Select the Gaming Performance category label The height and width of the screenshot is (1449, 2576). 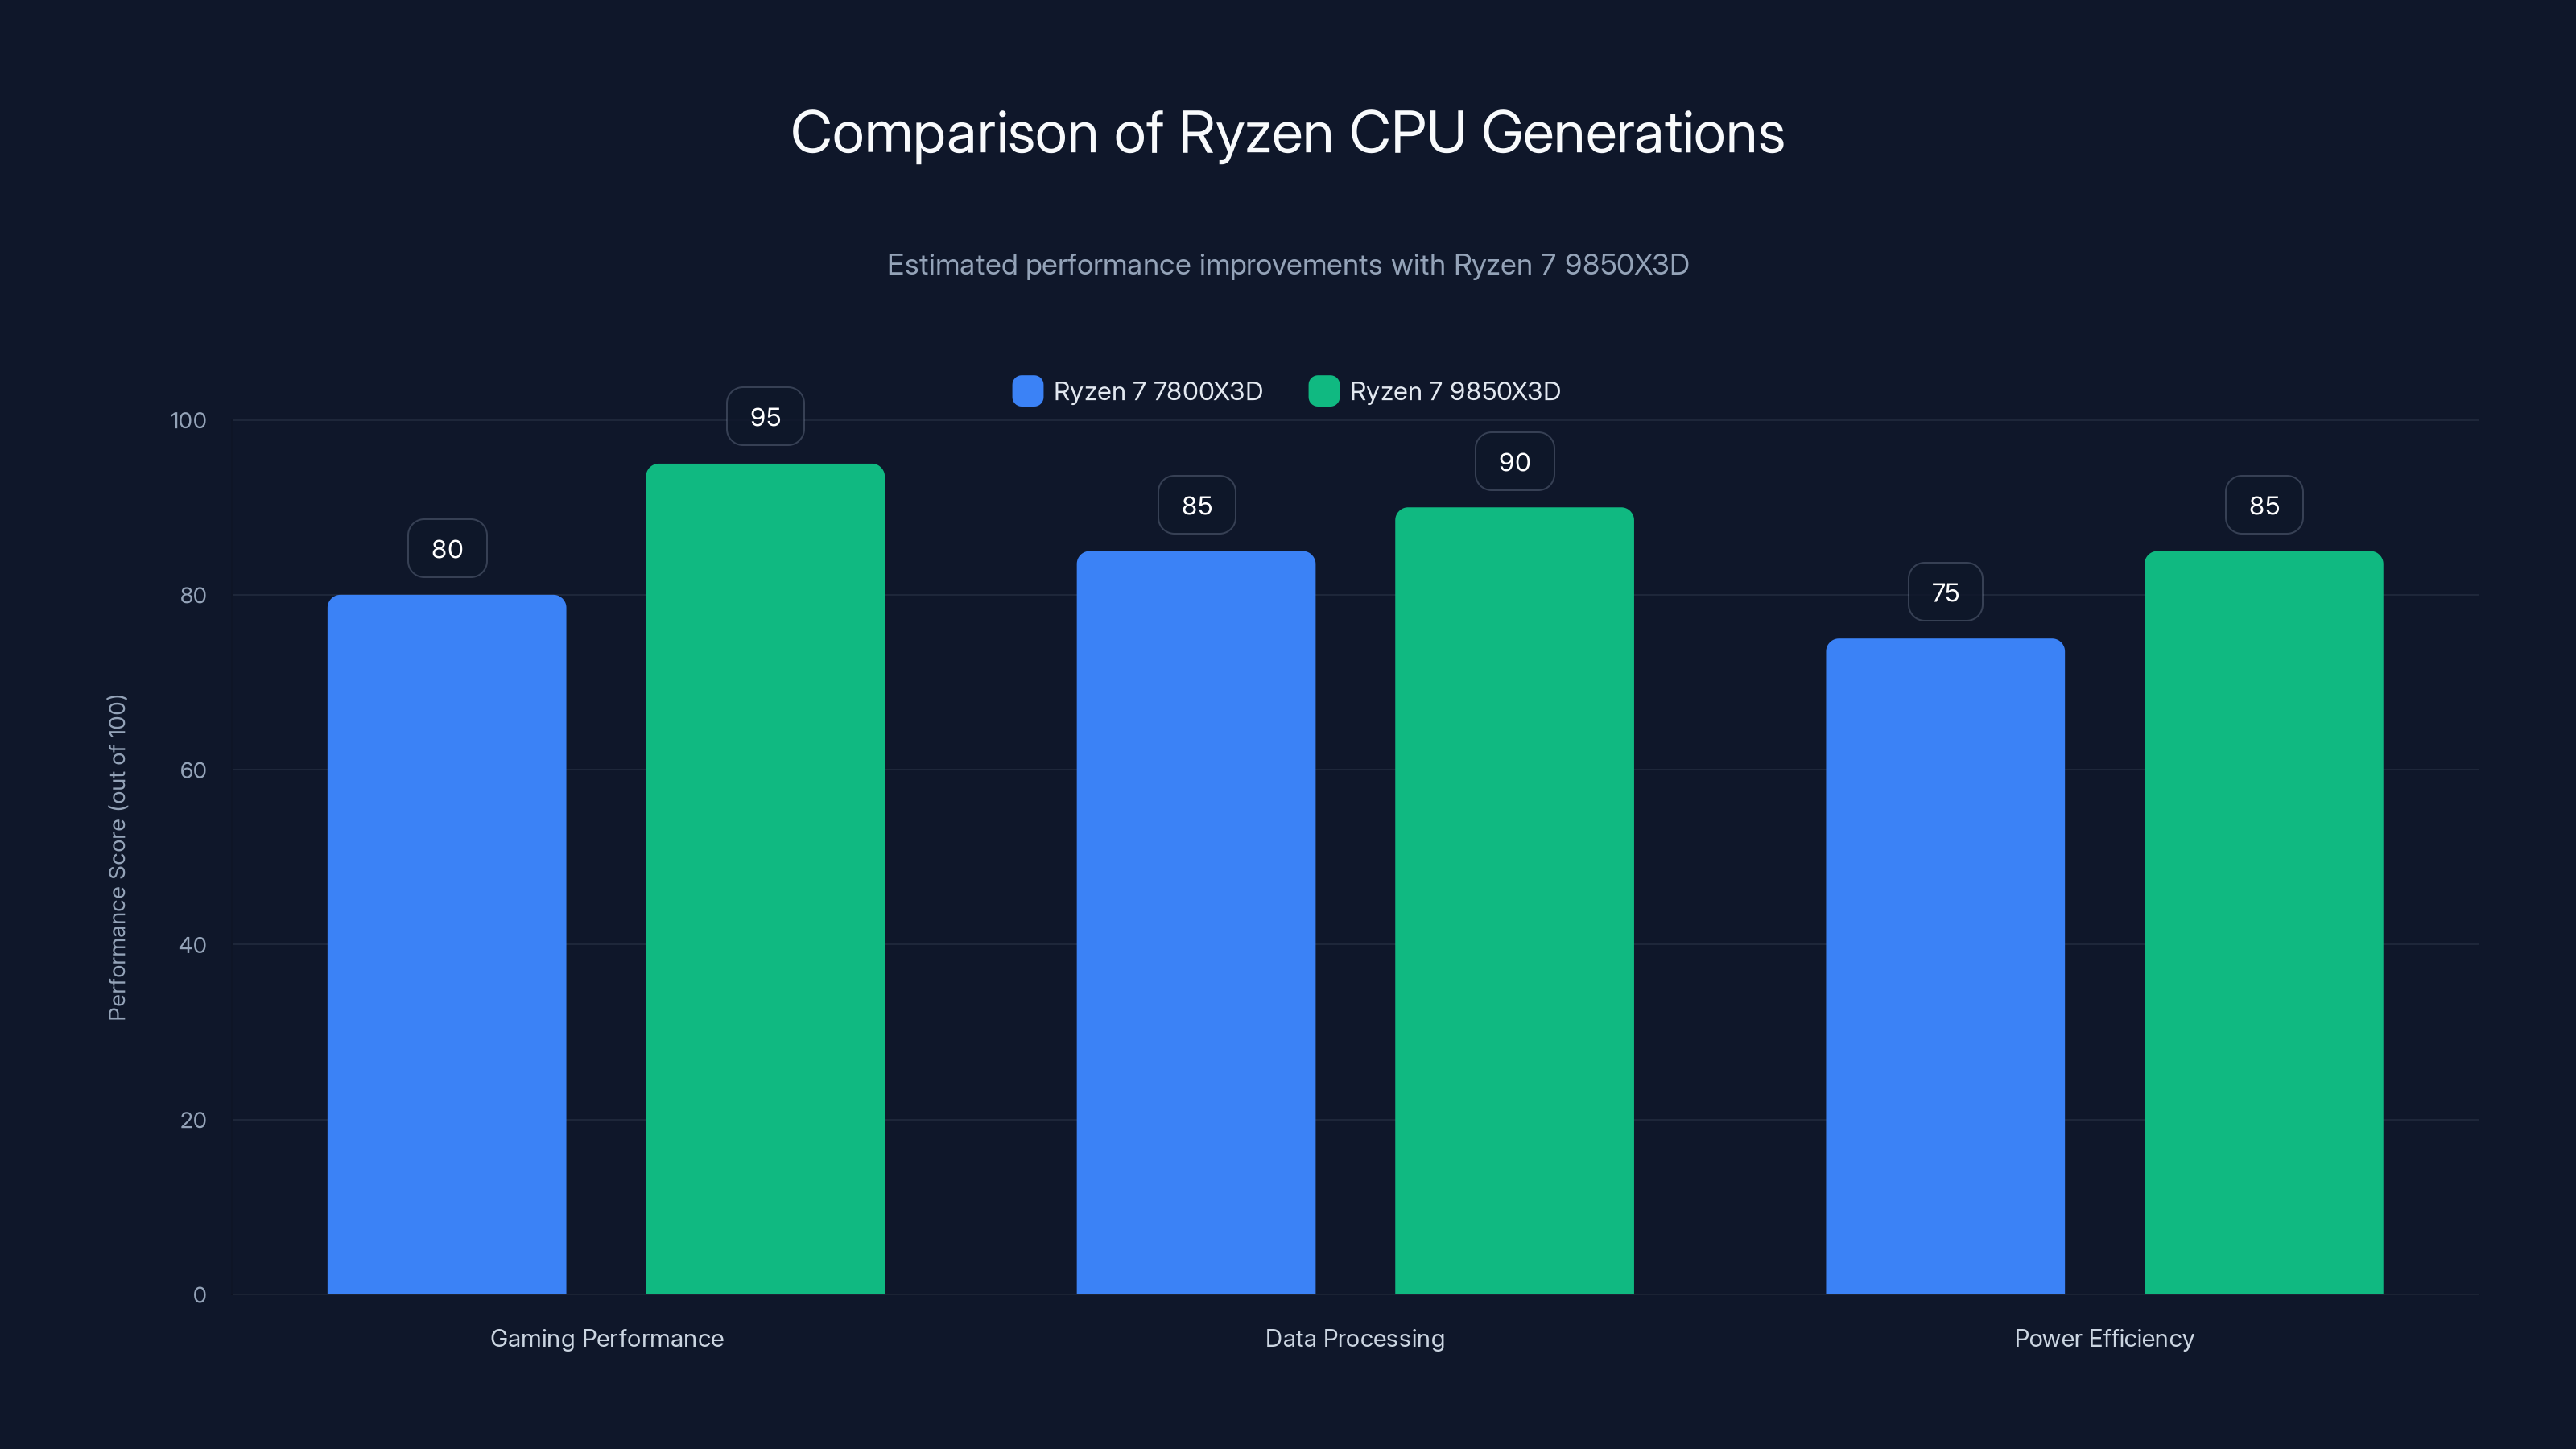click(607, 1338)
